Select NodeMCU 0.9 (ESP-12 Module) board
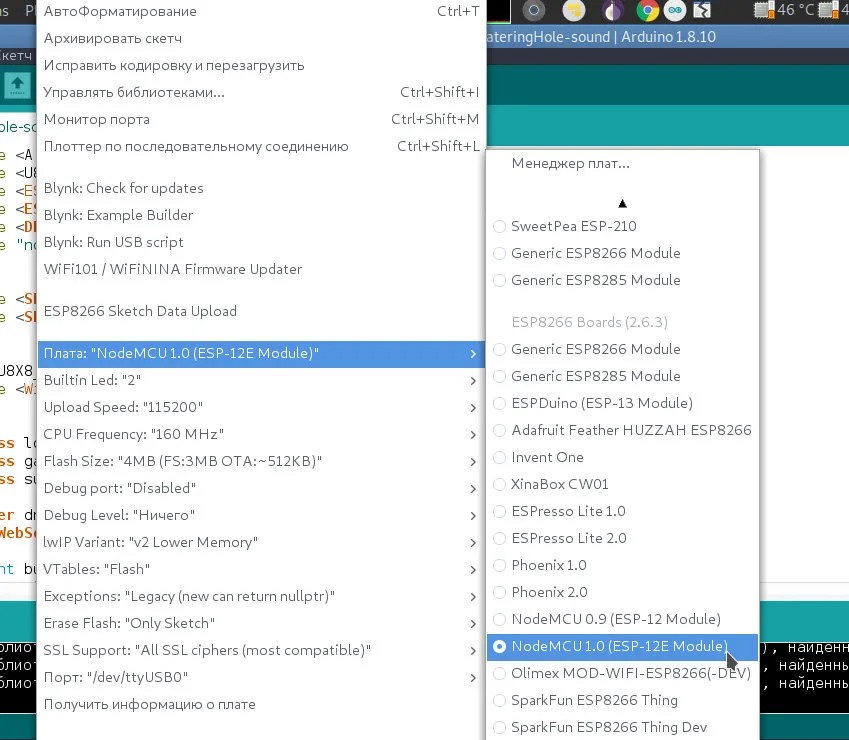Image resolution: width=849 pixels, height=740 pixels. (x=615, y=619)
